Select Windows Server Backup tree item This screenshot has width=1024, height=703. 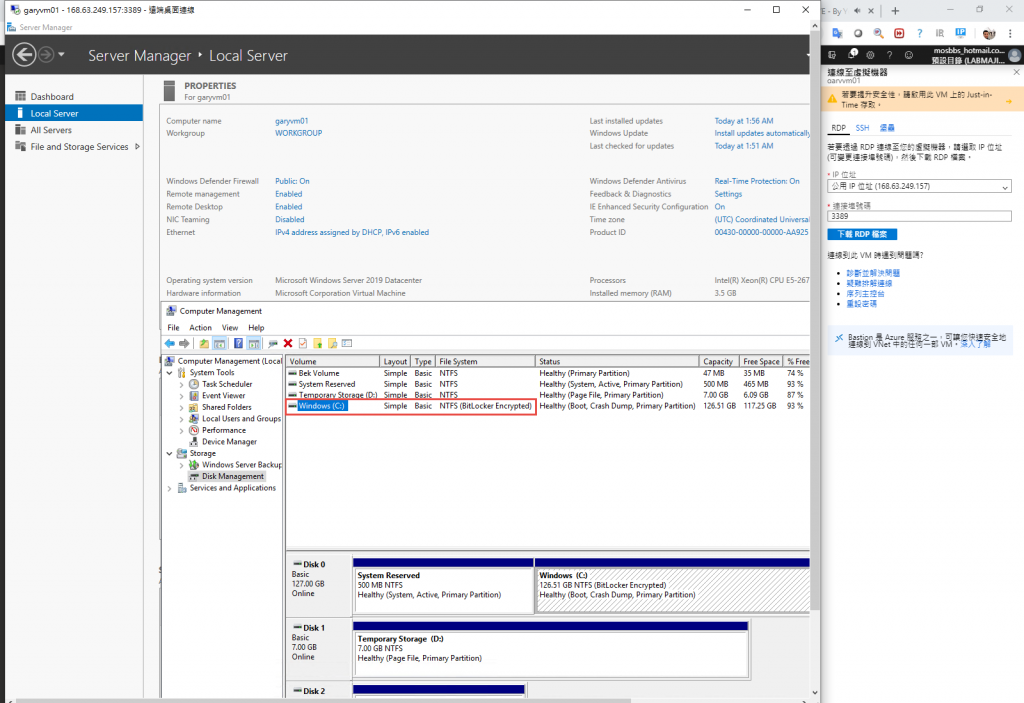[241, 465]
